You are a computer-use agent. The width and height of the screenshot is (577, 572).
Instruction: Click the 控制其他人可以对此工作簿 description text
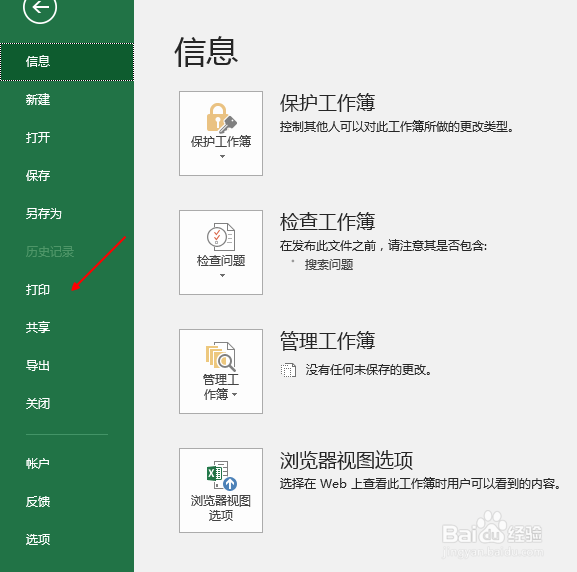coord(397,127)
